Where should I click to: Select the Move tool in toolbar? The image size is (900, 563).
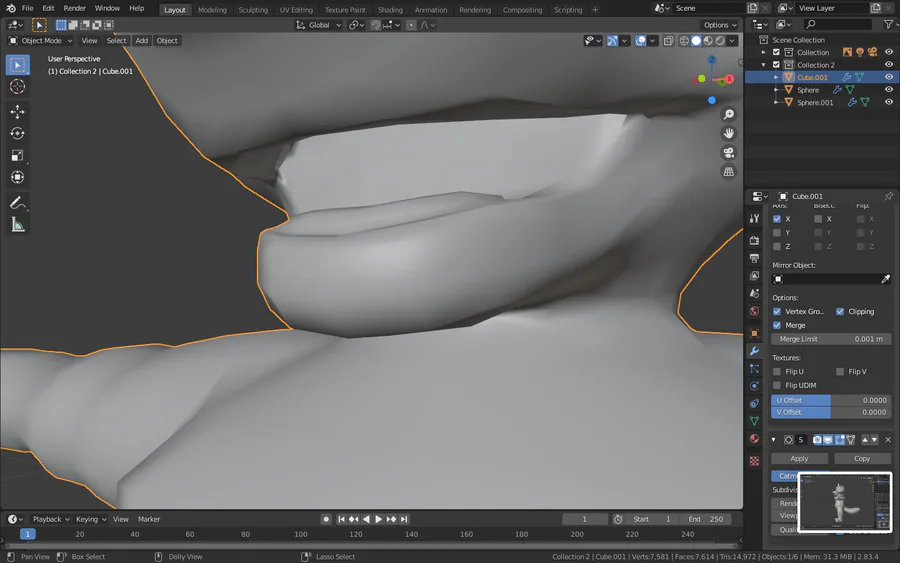[17, 112]
